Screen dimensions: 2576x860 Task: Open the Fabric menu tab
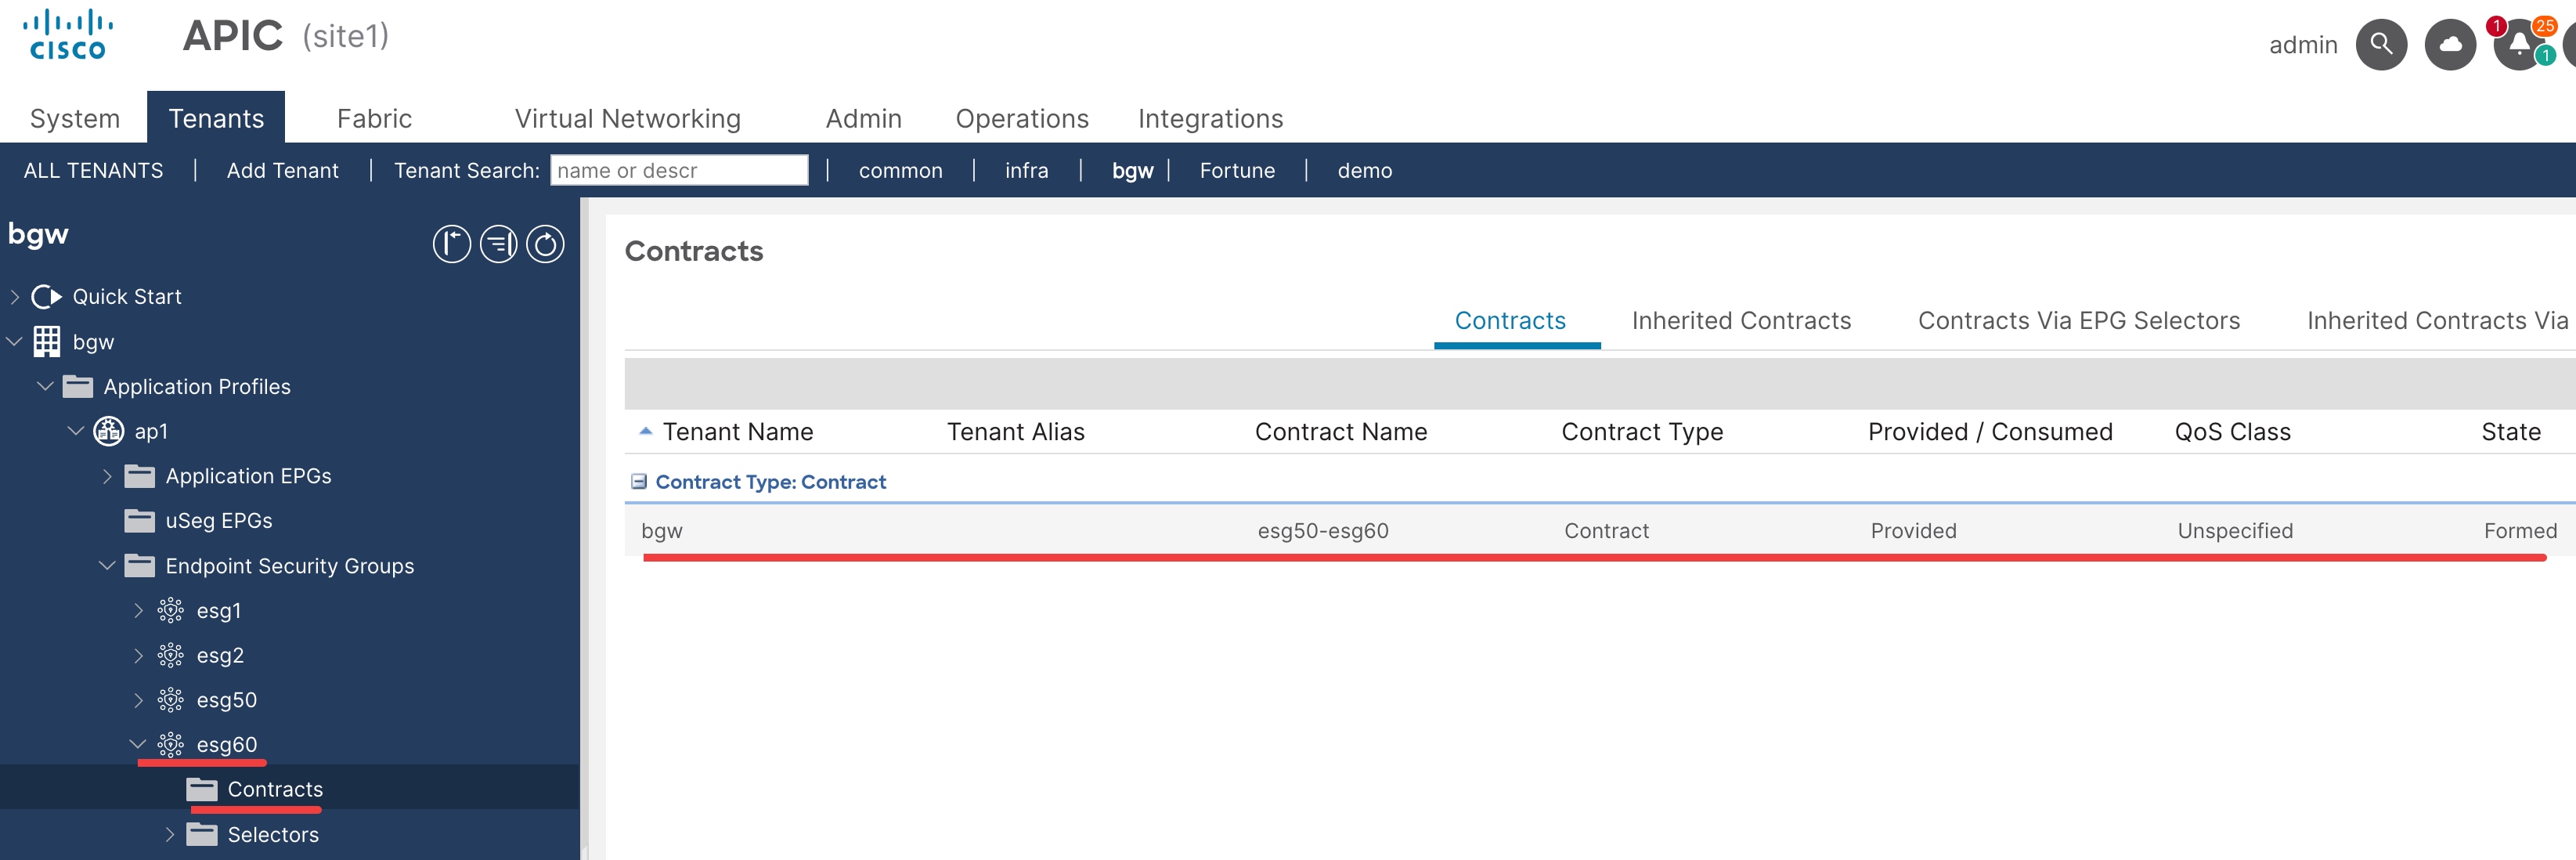(x=374, y=118)
